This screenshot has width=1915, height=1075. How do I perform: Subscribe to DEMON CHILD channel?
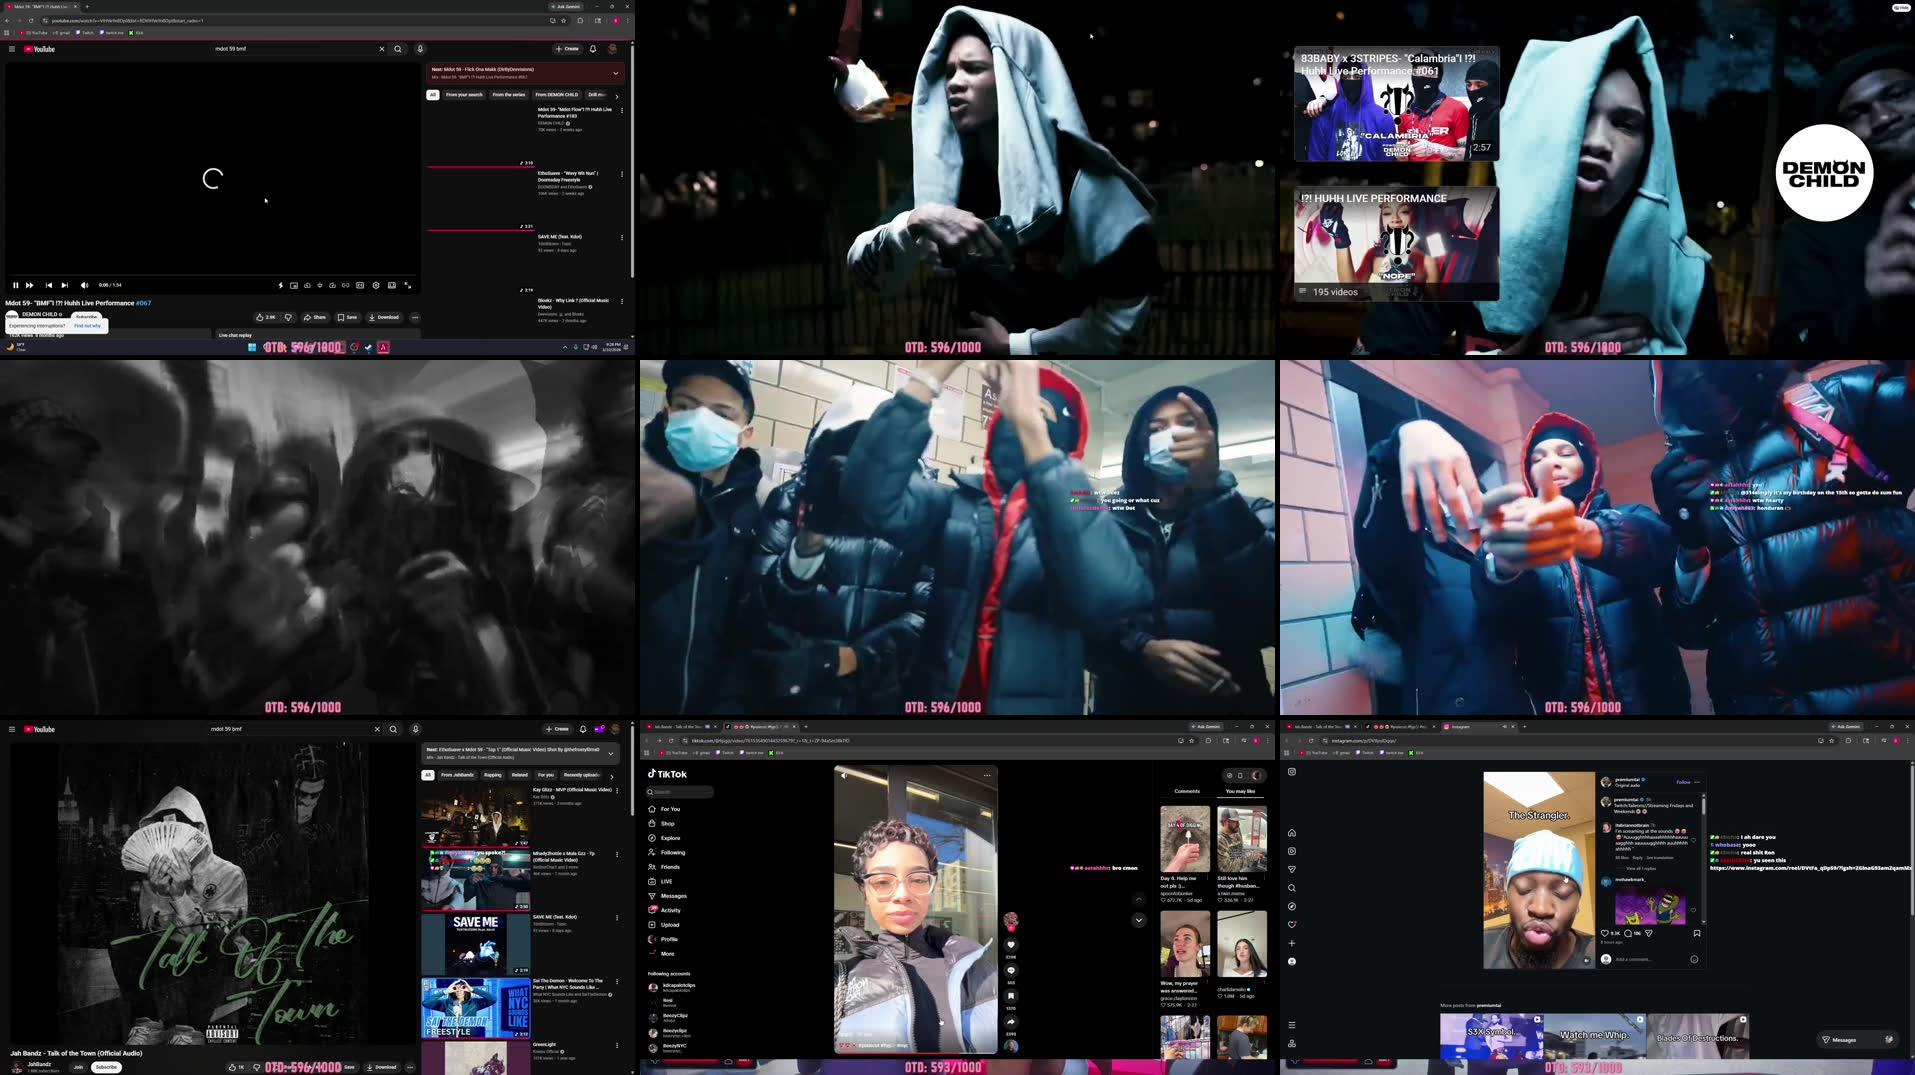pyautogui.click(x=87, y=318)
